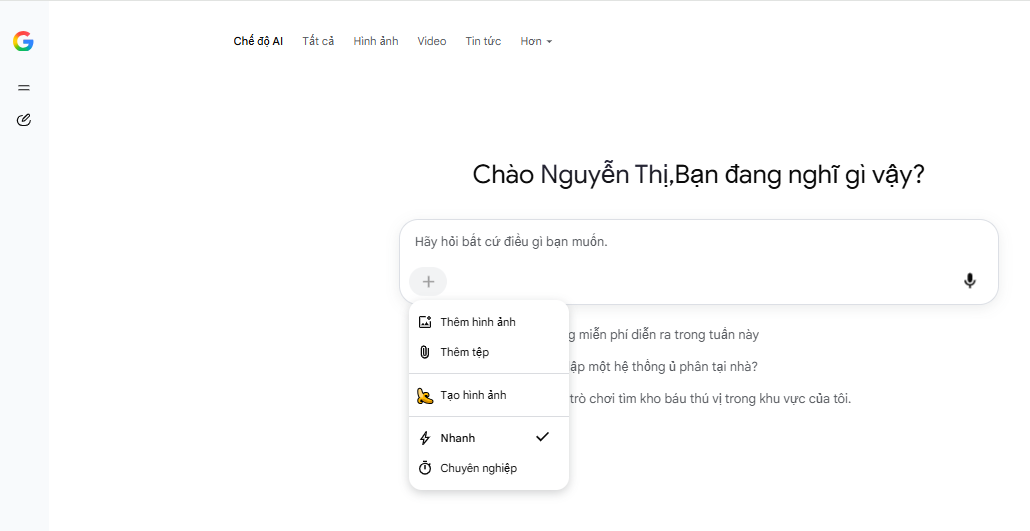Click the banana icon beside Tạo hình ảnh
The width and height of the screenshot is (1030, 531).
click(x=425, y=396)
